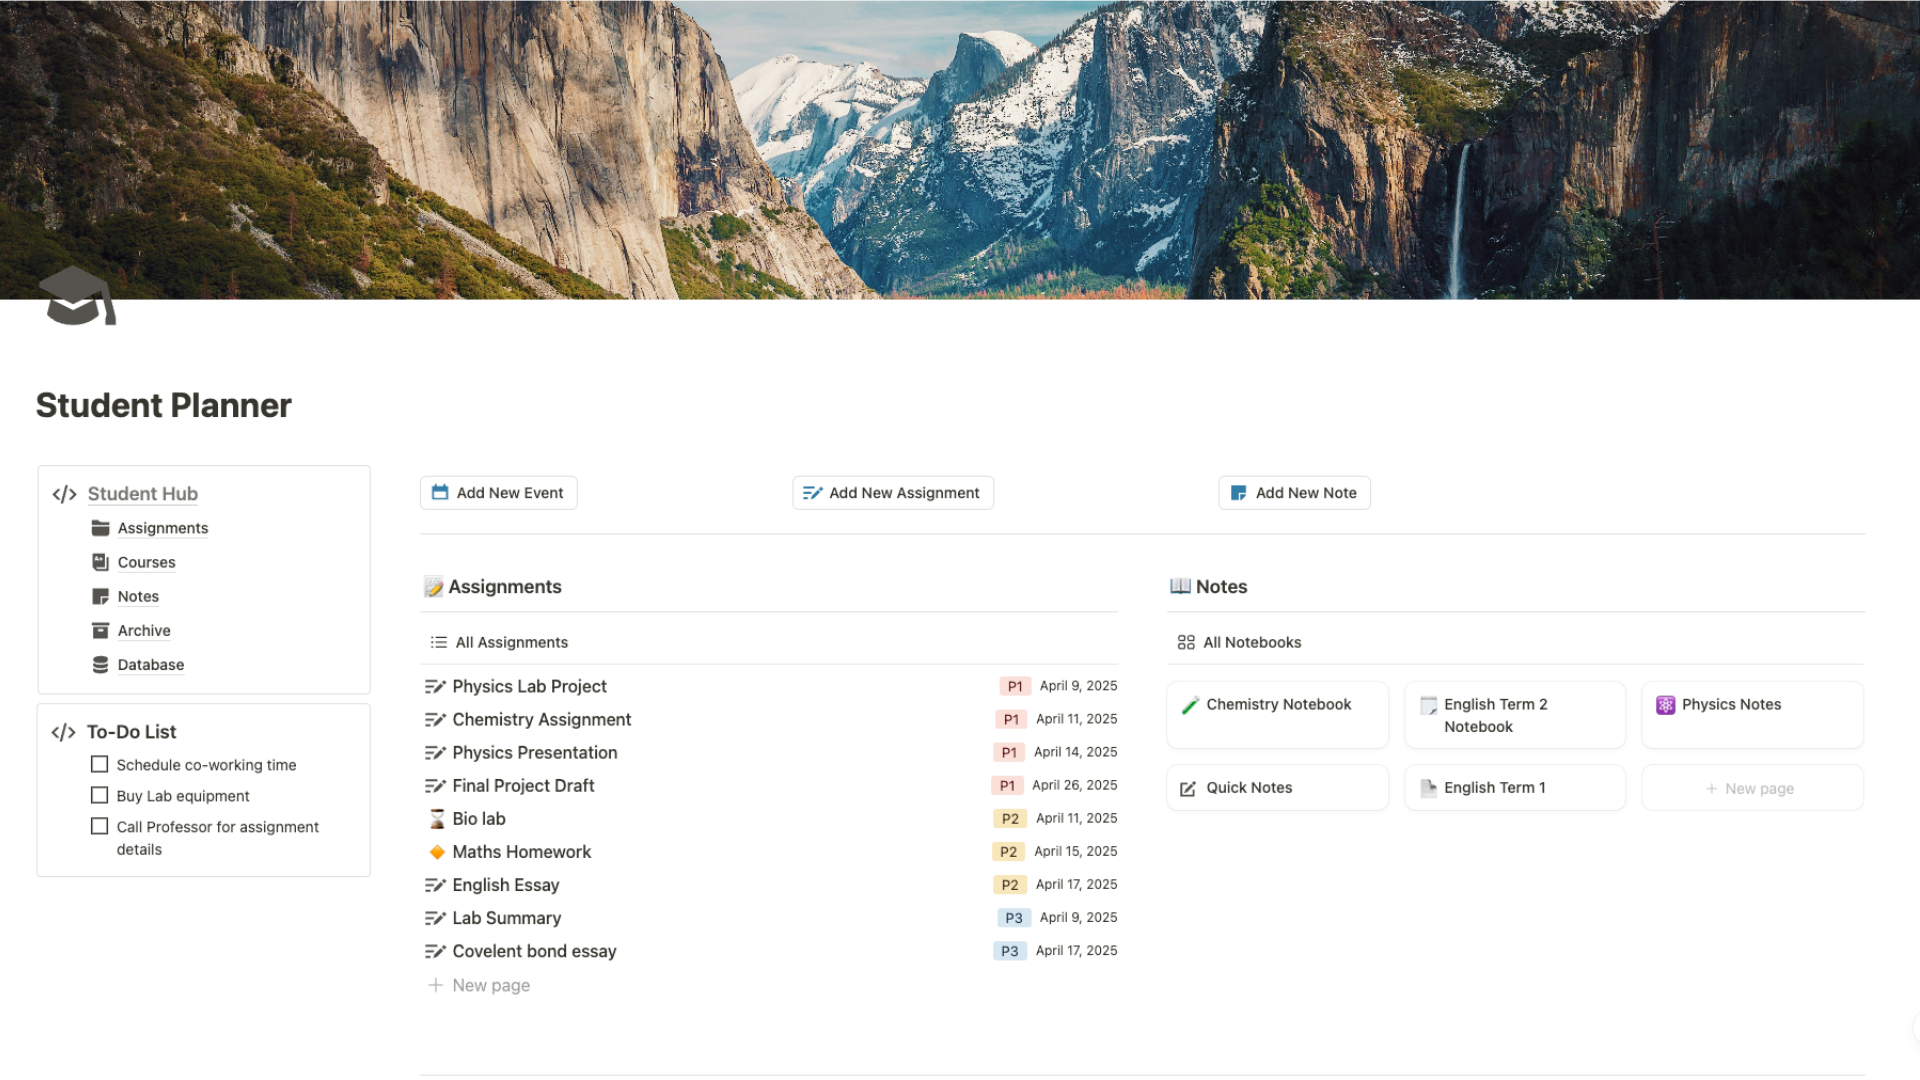1920x1080 pixels.
Task: Open the English Term 1 notebook card
Action: 1495,787
